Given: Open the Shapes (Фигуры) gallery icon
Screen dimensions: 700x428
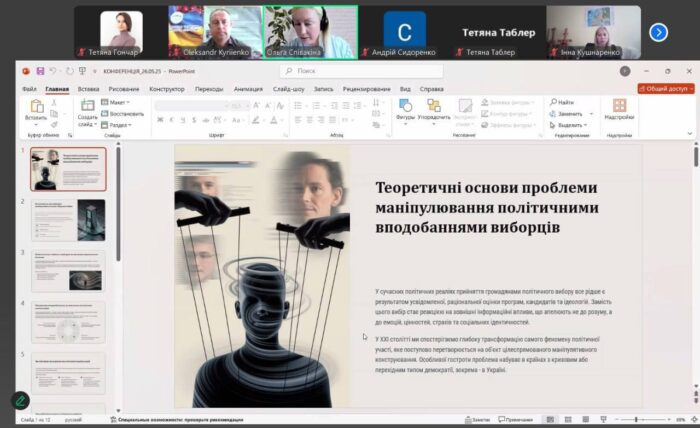Looking at the screenshot, I should [x=405, y=108].
